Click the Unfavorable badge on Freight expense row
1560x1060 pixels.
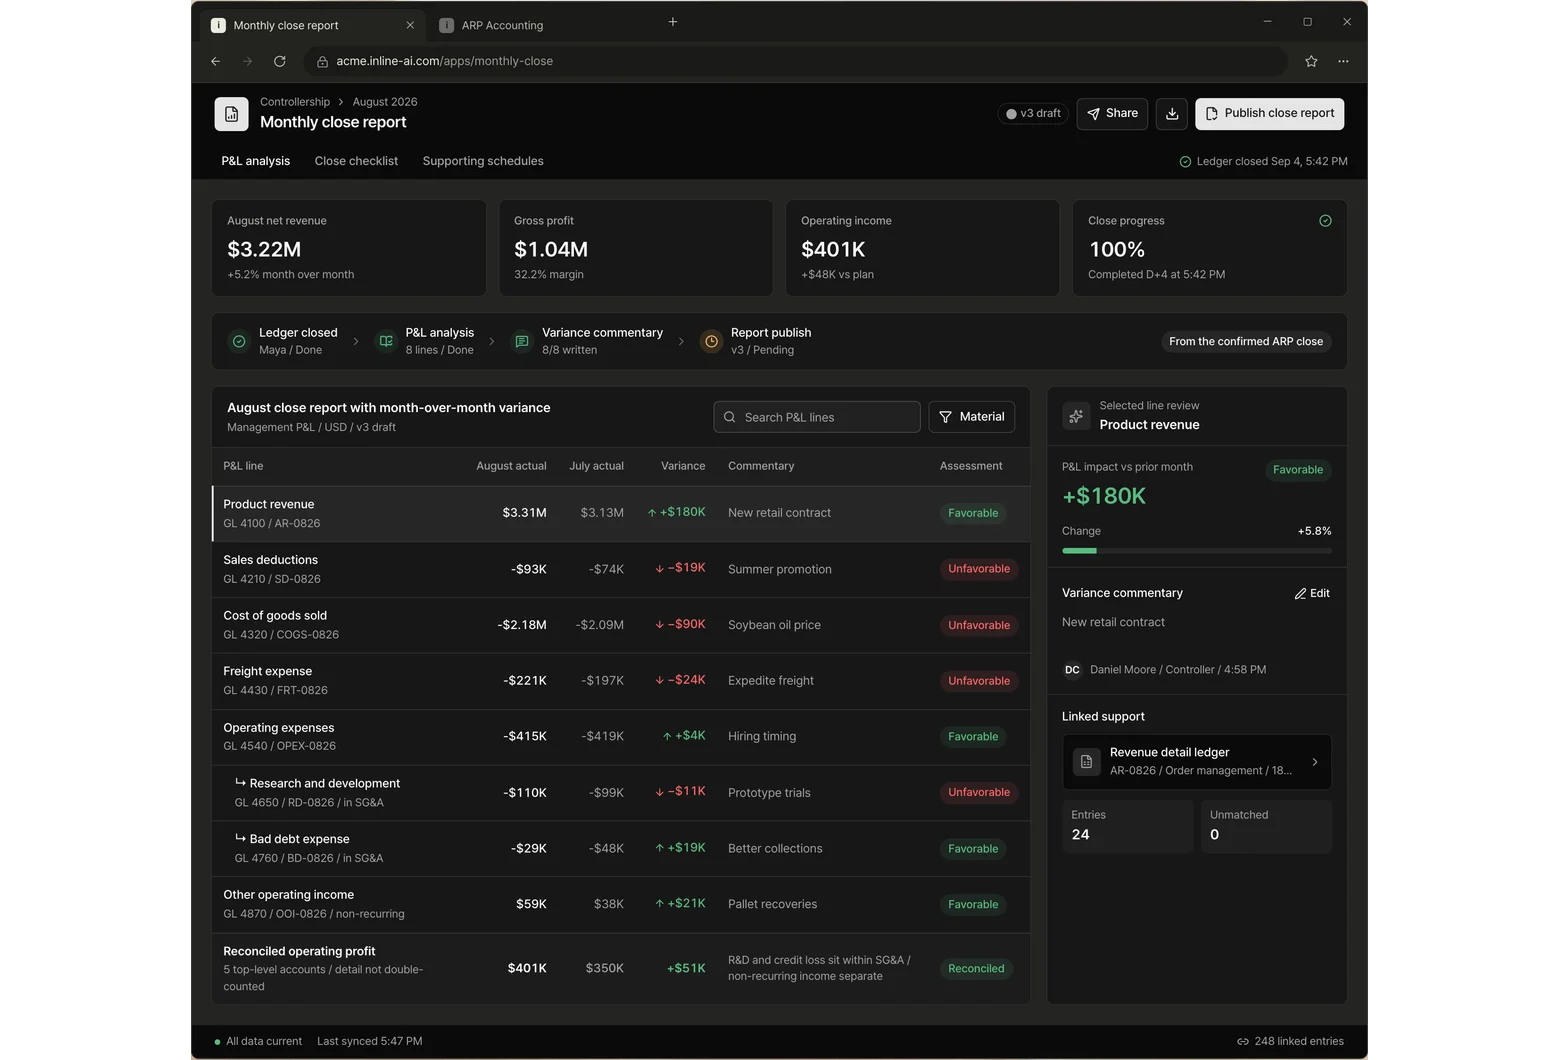(979, 681)
